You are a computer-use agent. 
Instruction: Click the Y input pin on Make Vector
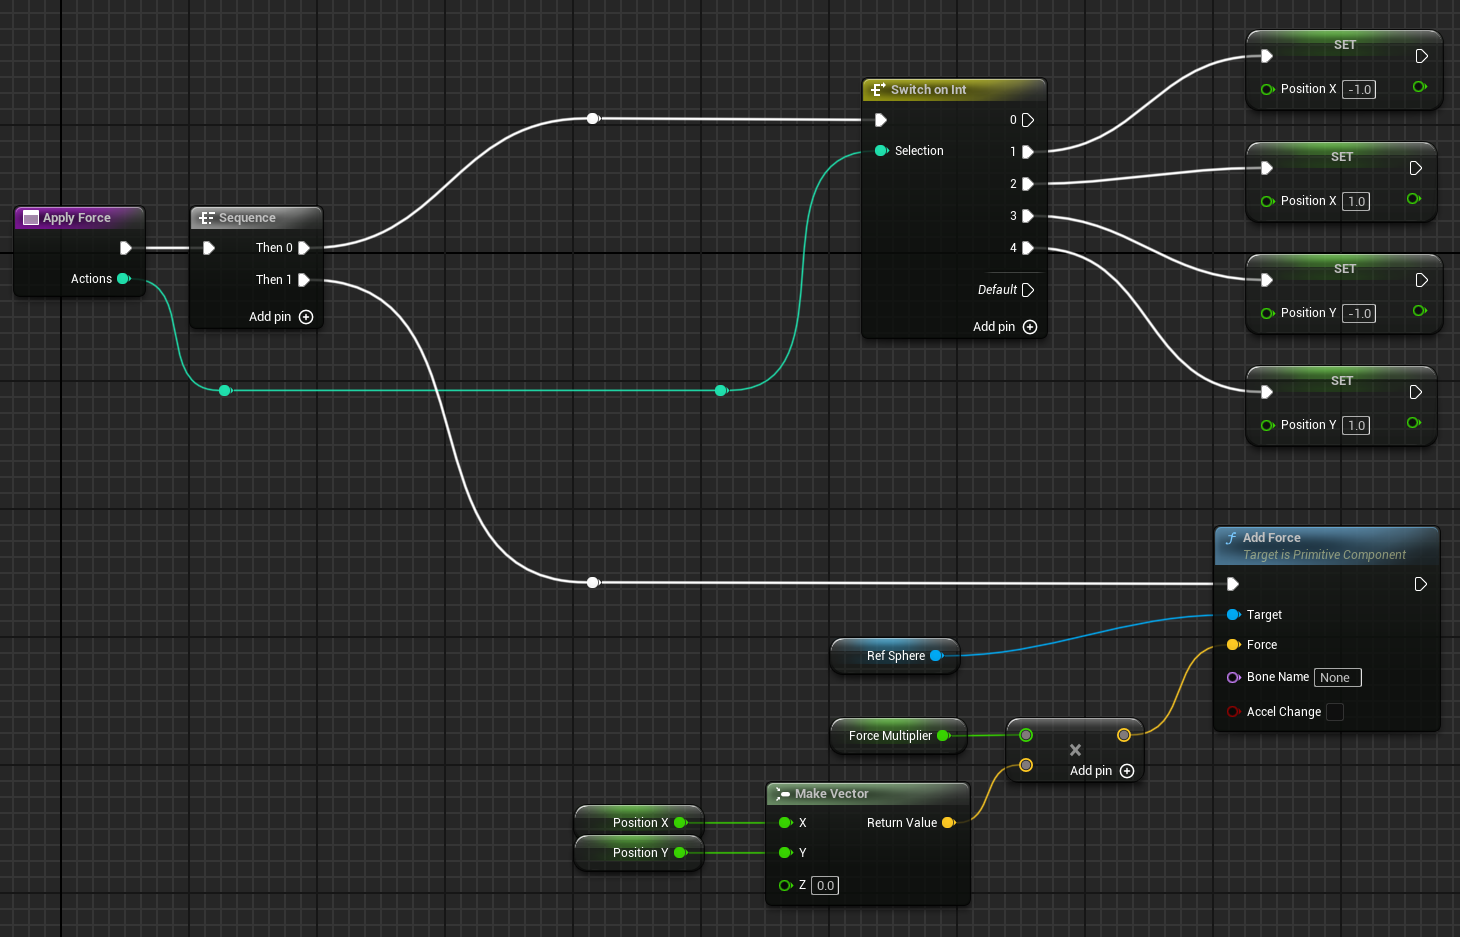[785, 853]
